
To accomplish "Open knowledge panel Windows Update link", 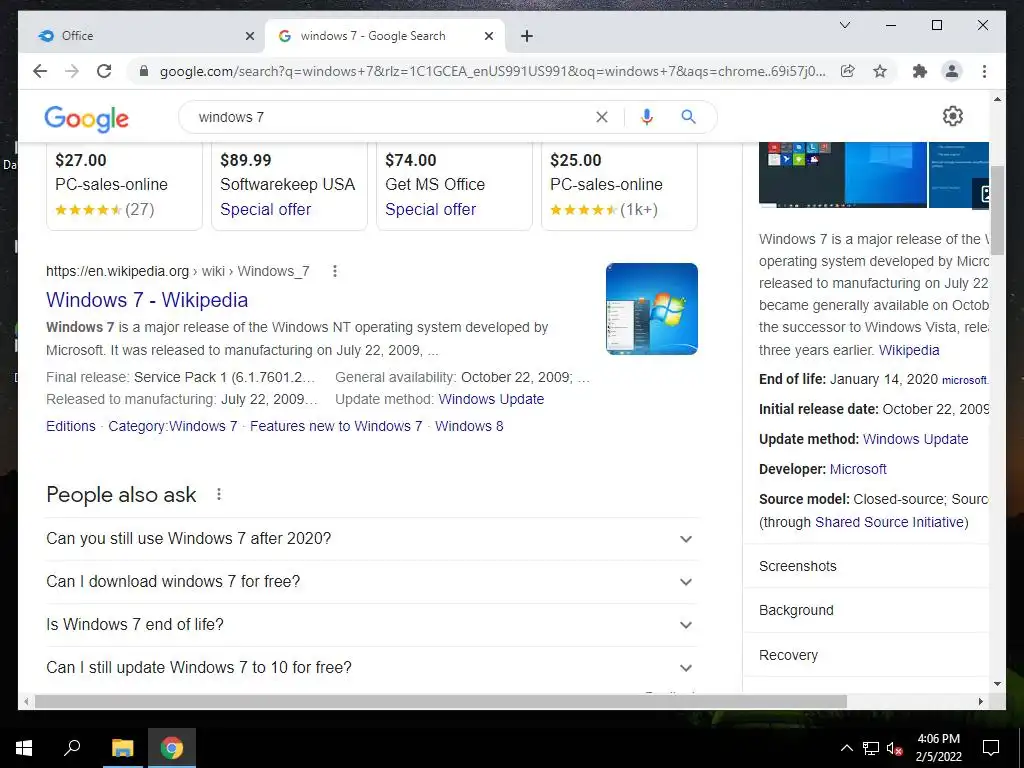I will click(915, 439).
